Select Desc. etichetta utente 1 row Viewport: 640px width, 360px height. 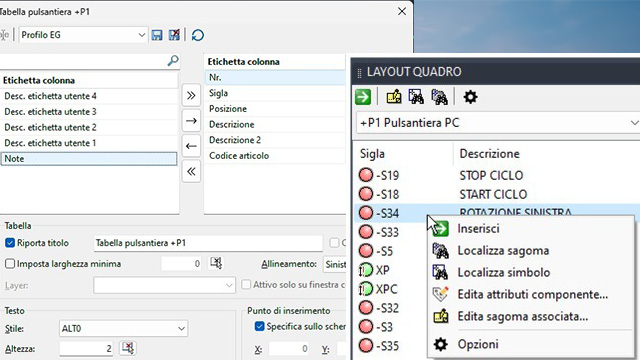[x=89, y=143]
